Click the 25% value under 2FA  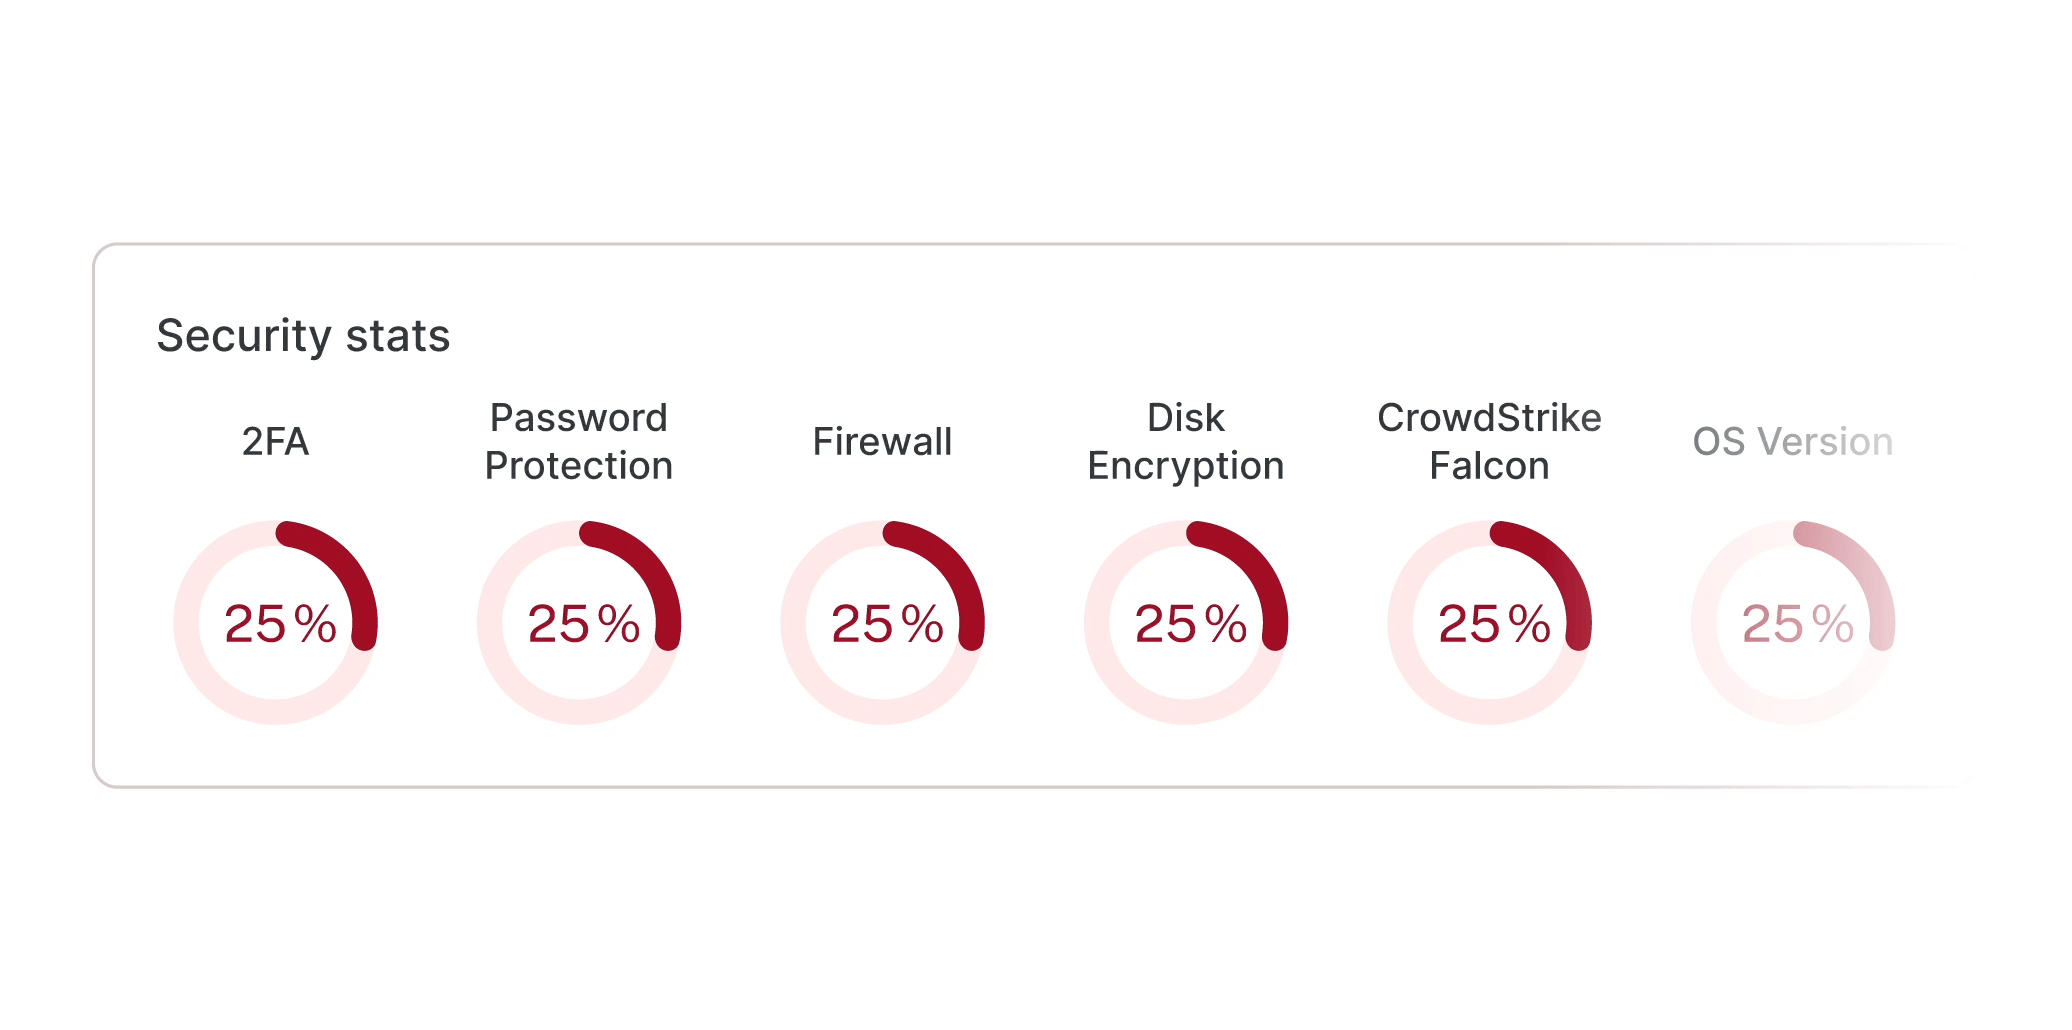coord(280,624)
